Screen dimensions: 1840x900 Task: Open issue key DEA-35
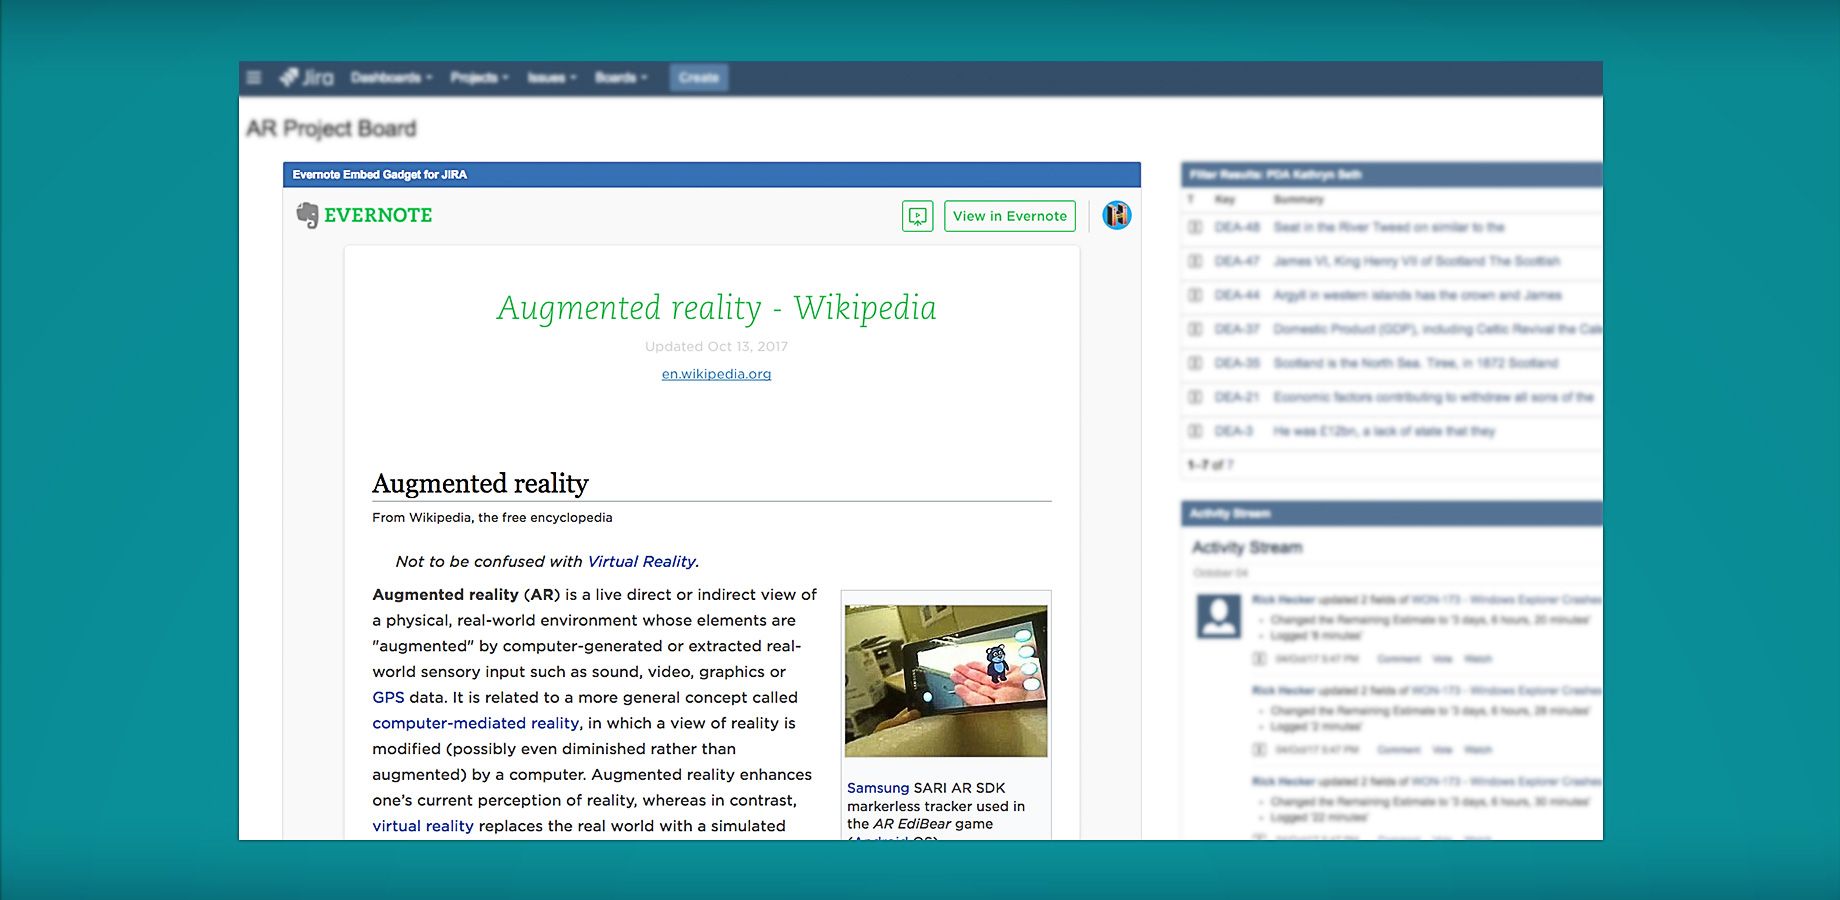tap(1237, 363)
